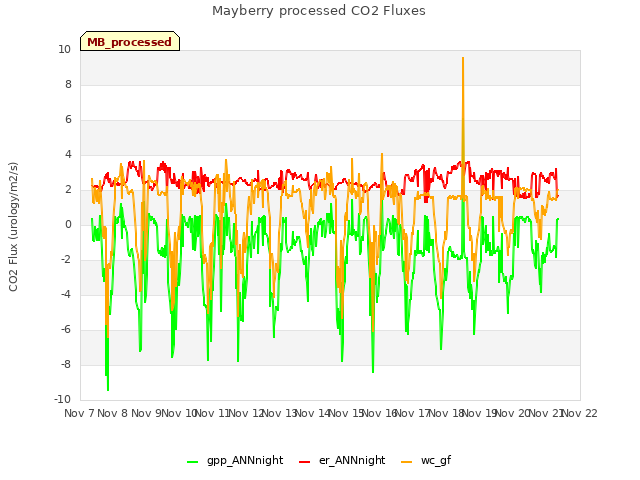This screenshot has height=480, width=640.
Task: Click the y-axis value -4
Action: tap(66, 294)
